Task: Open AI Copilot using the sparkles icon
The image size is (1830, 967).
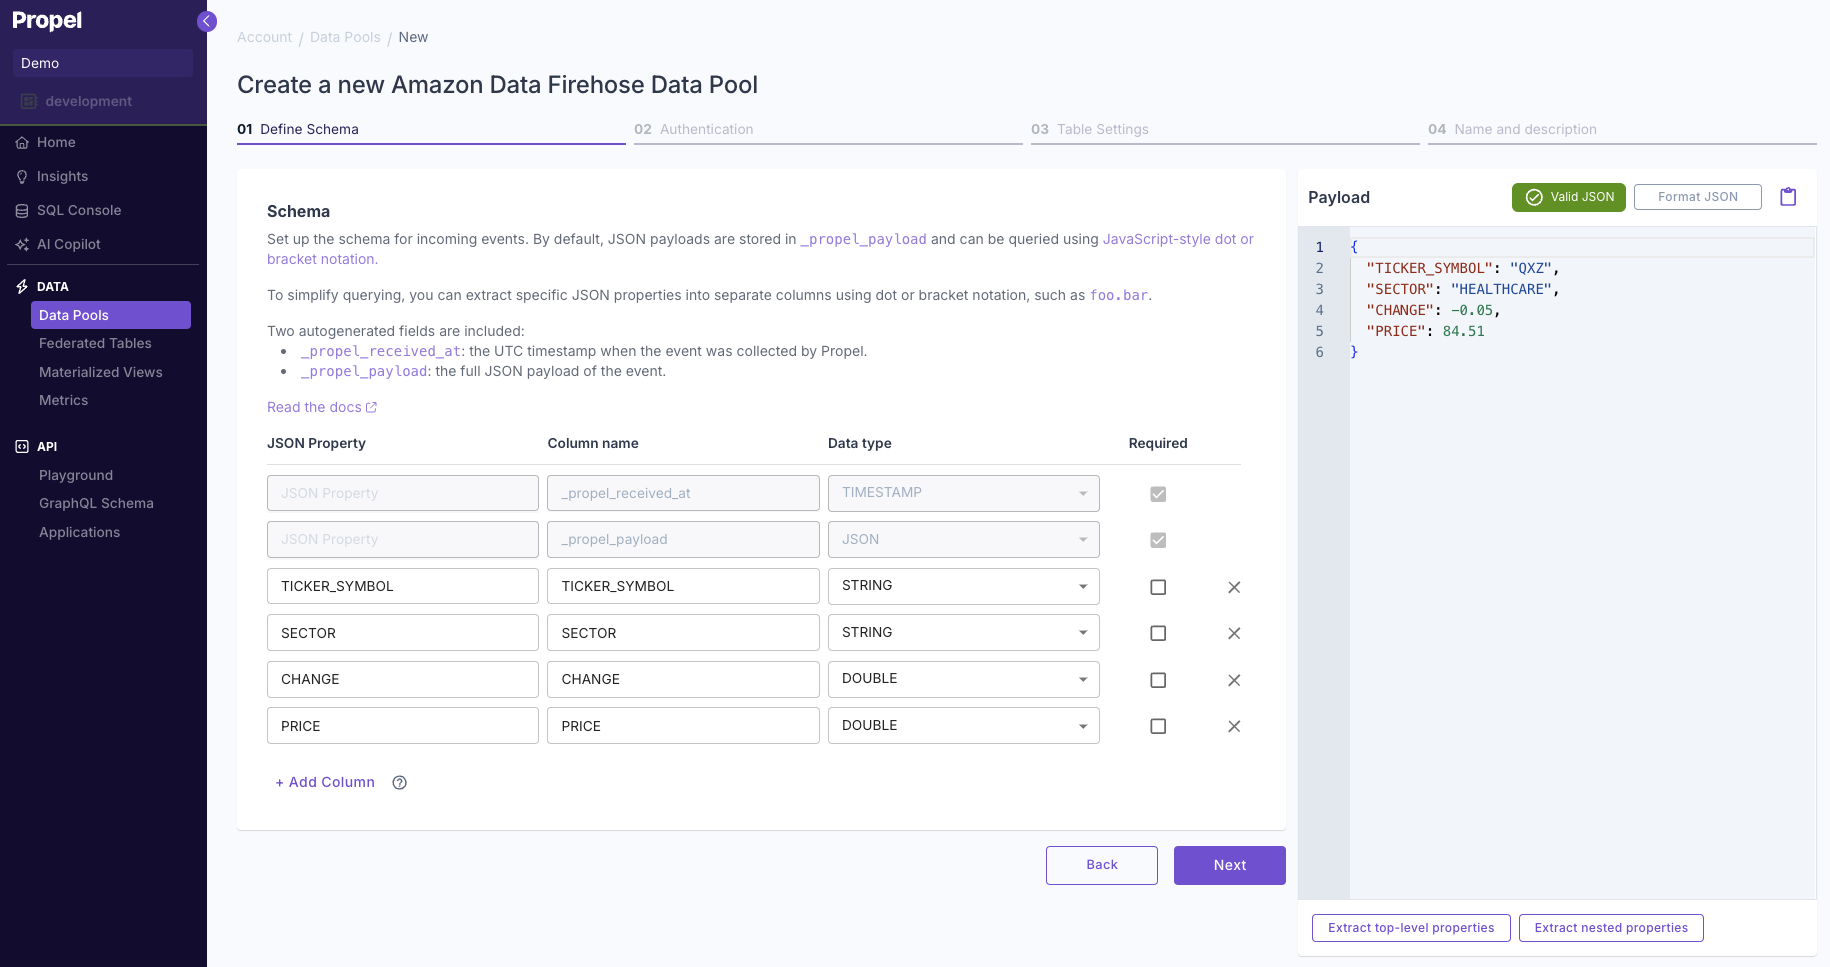Action: (21, 244)
